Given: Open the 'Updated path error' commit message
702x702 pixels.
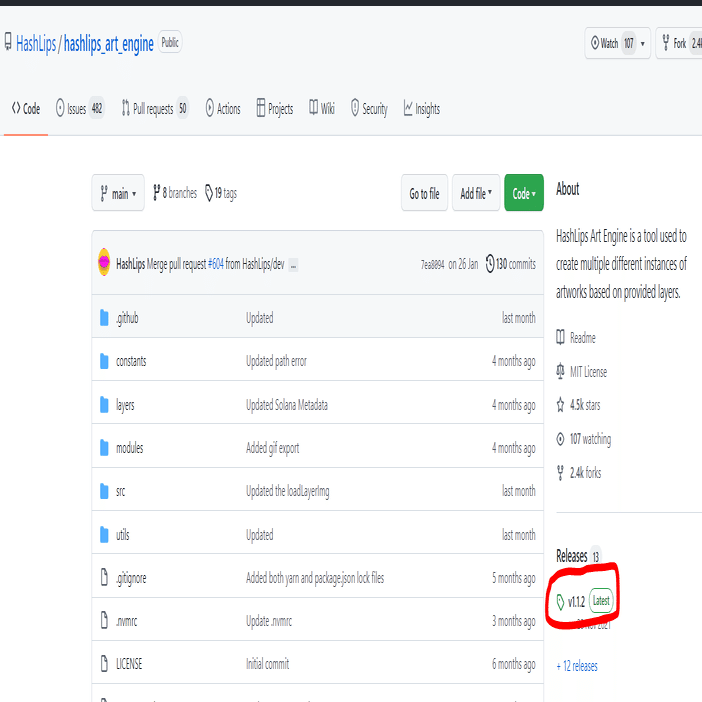Looking at the screenshot, I should (x=276, y=361).
